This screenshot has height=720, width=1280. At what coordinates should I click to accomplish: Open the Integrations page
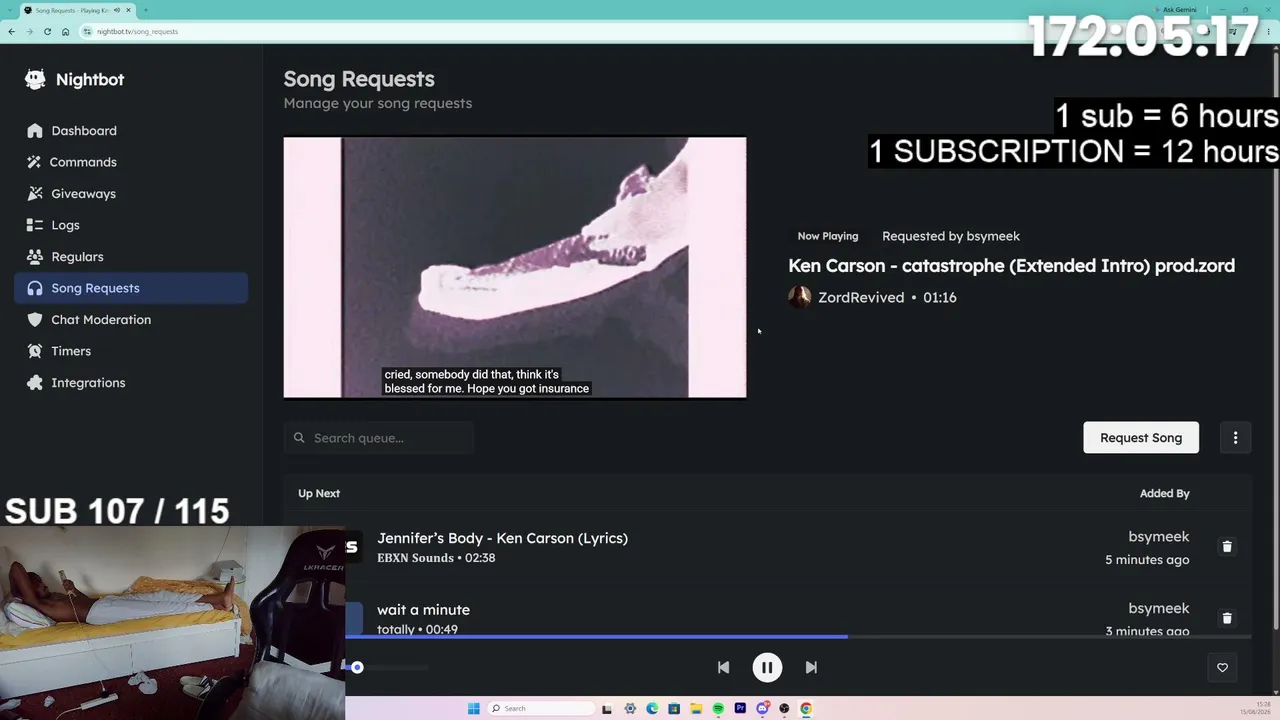pos(131,383)
